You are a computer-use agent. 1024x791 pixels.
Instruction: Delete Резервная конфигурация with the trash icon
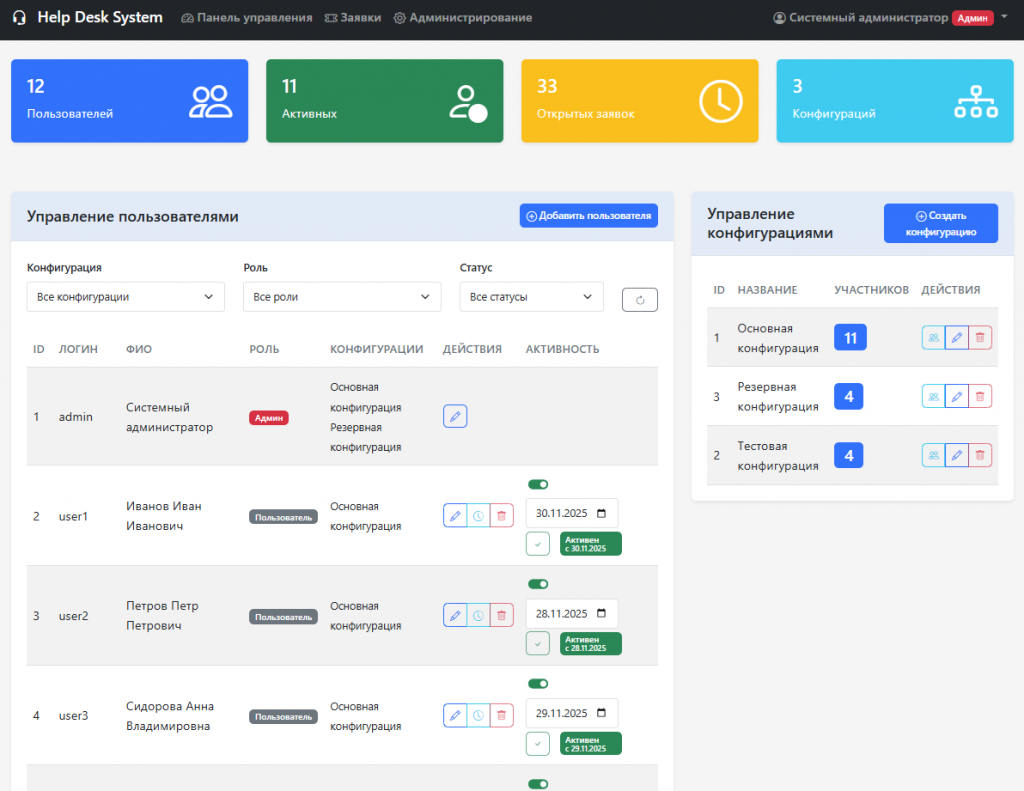coord(980,396)
